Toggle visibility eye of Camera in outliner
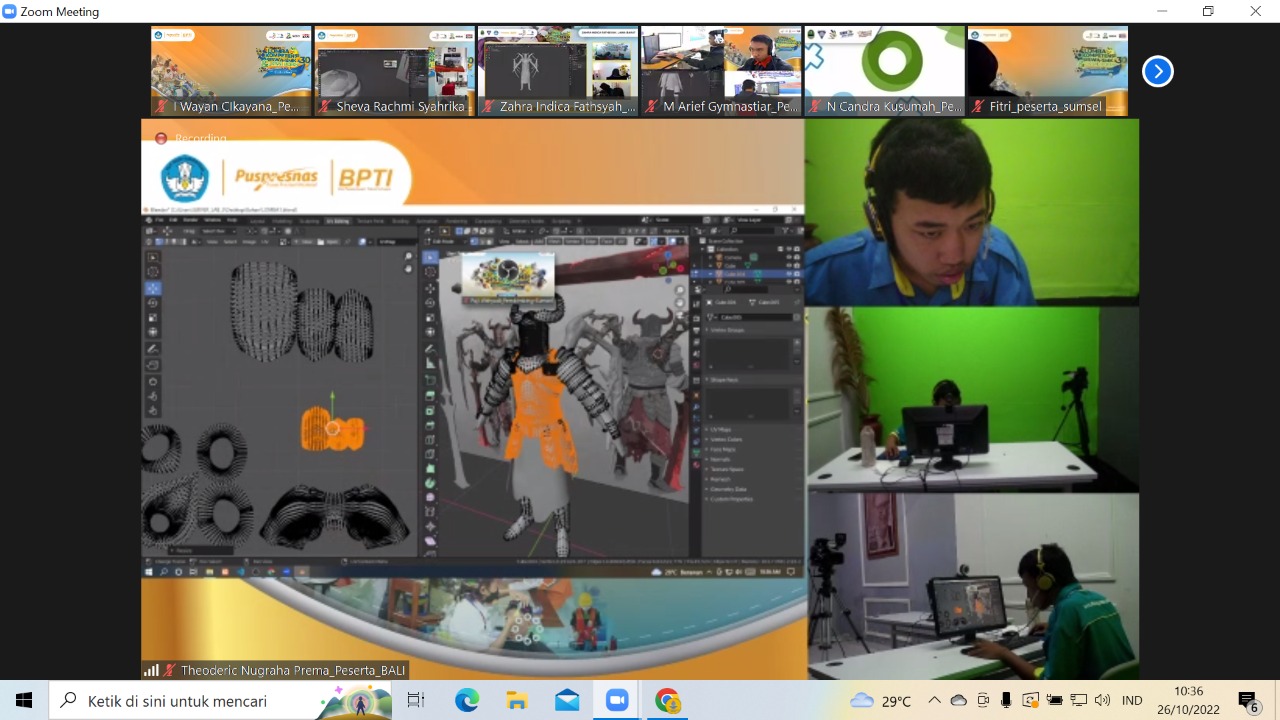Image resolution: width=1280 pixels, height=720 pixels. pyautogui.click(x=789, y=257)
